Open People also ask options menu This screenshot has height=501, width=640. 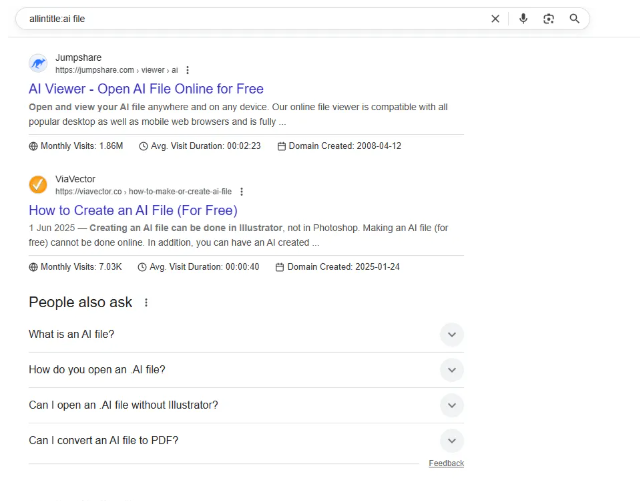point(147,302)
